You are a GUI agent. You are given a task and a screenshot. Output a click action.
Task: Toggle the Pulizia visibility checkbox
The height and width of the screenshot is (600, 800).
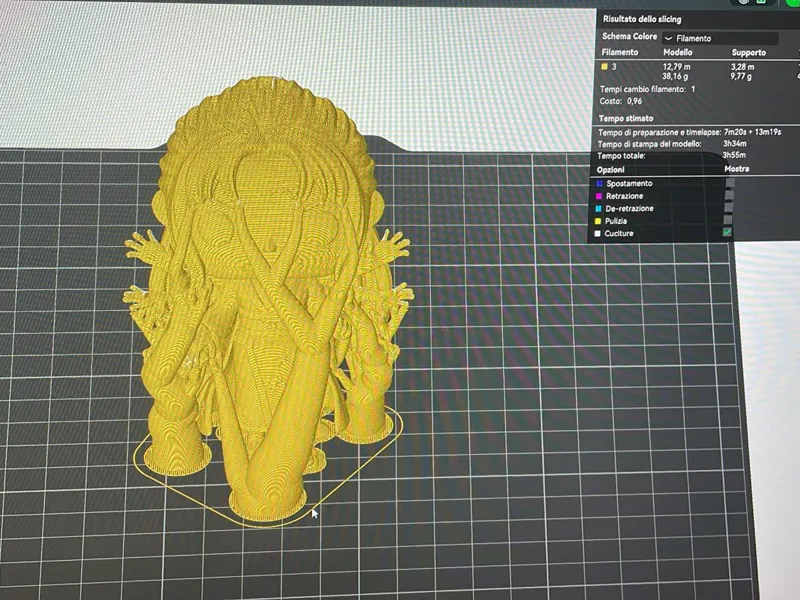728,219
